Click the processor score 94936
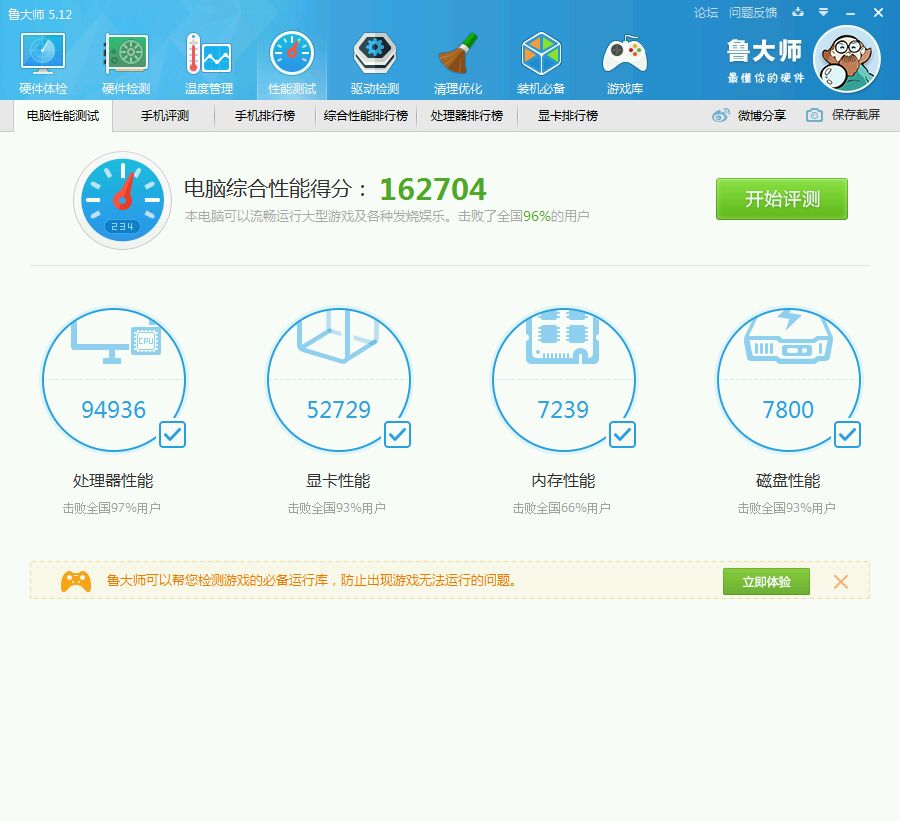This screenshot has width=900, height=821. tap(114, 410)
